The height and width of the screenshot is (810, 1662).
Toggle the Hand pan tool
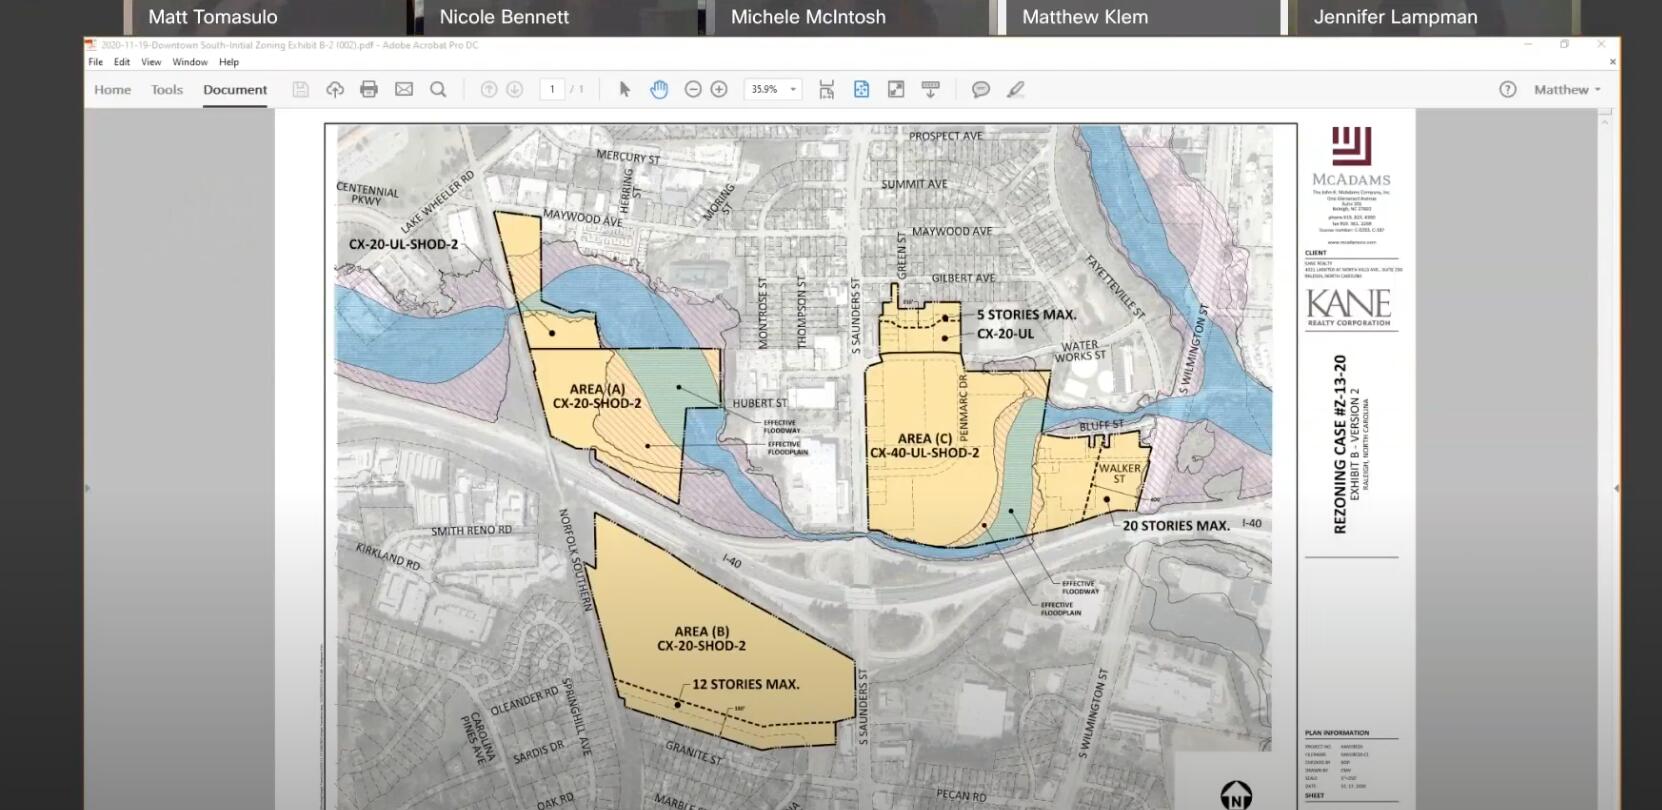point(659,90)
